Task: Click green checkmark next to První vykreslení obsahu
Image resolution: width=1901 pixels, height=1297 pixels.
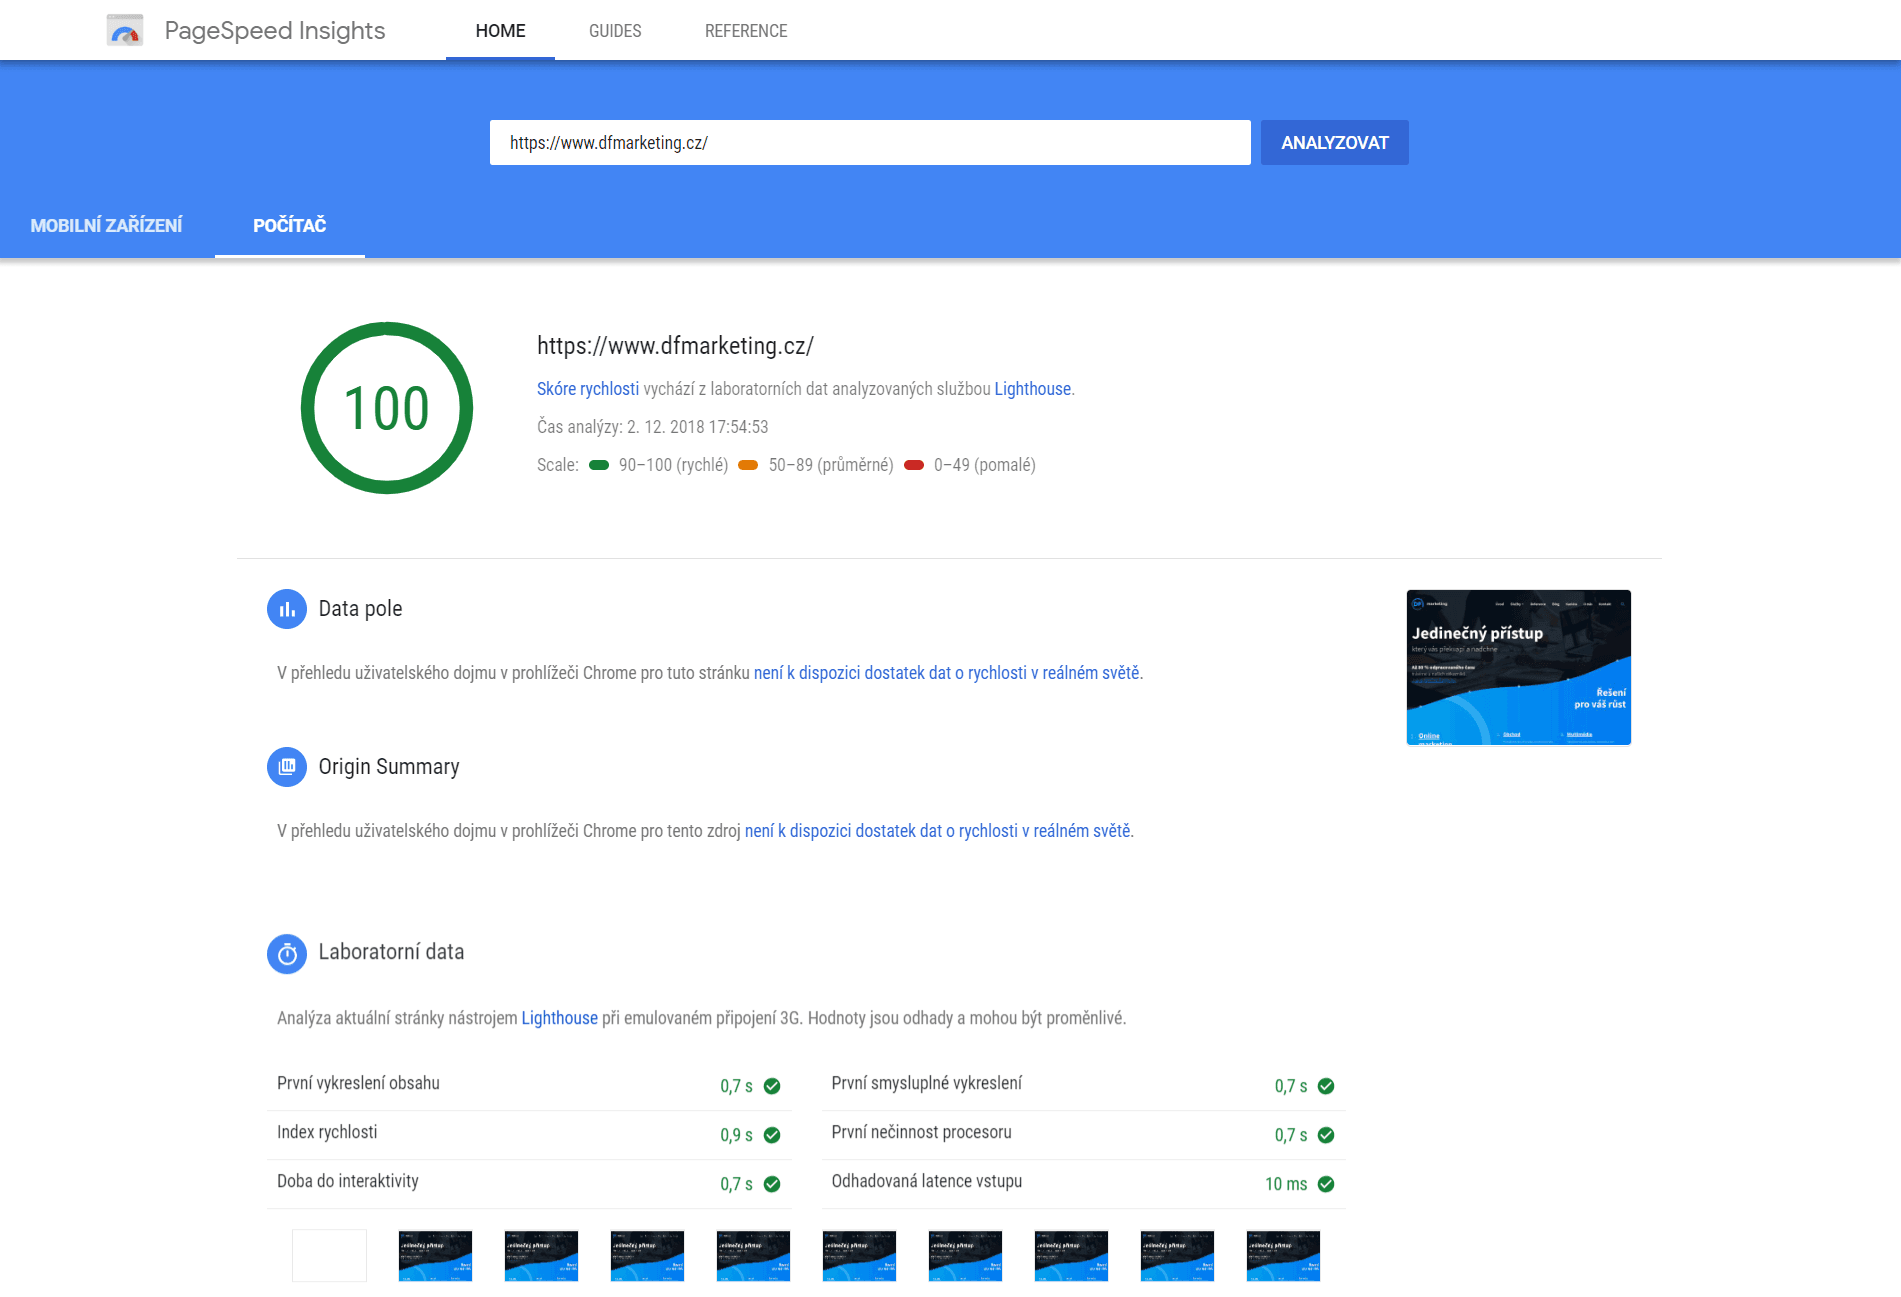Action: pyautogui.click(x=772, y=1086)
